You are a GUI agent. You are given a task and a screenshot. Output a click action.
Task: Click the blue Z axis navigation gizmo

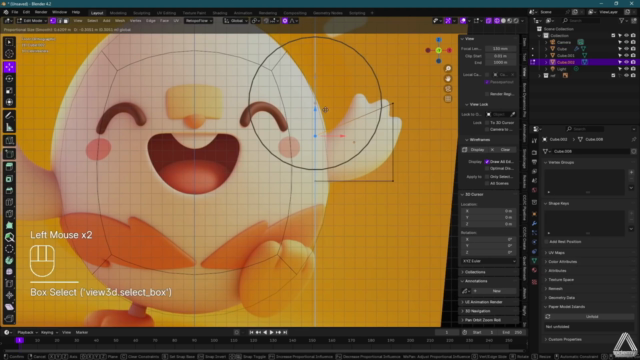click(x=438, y=40)
